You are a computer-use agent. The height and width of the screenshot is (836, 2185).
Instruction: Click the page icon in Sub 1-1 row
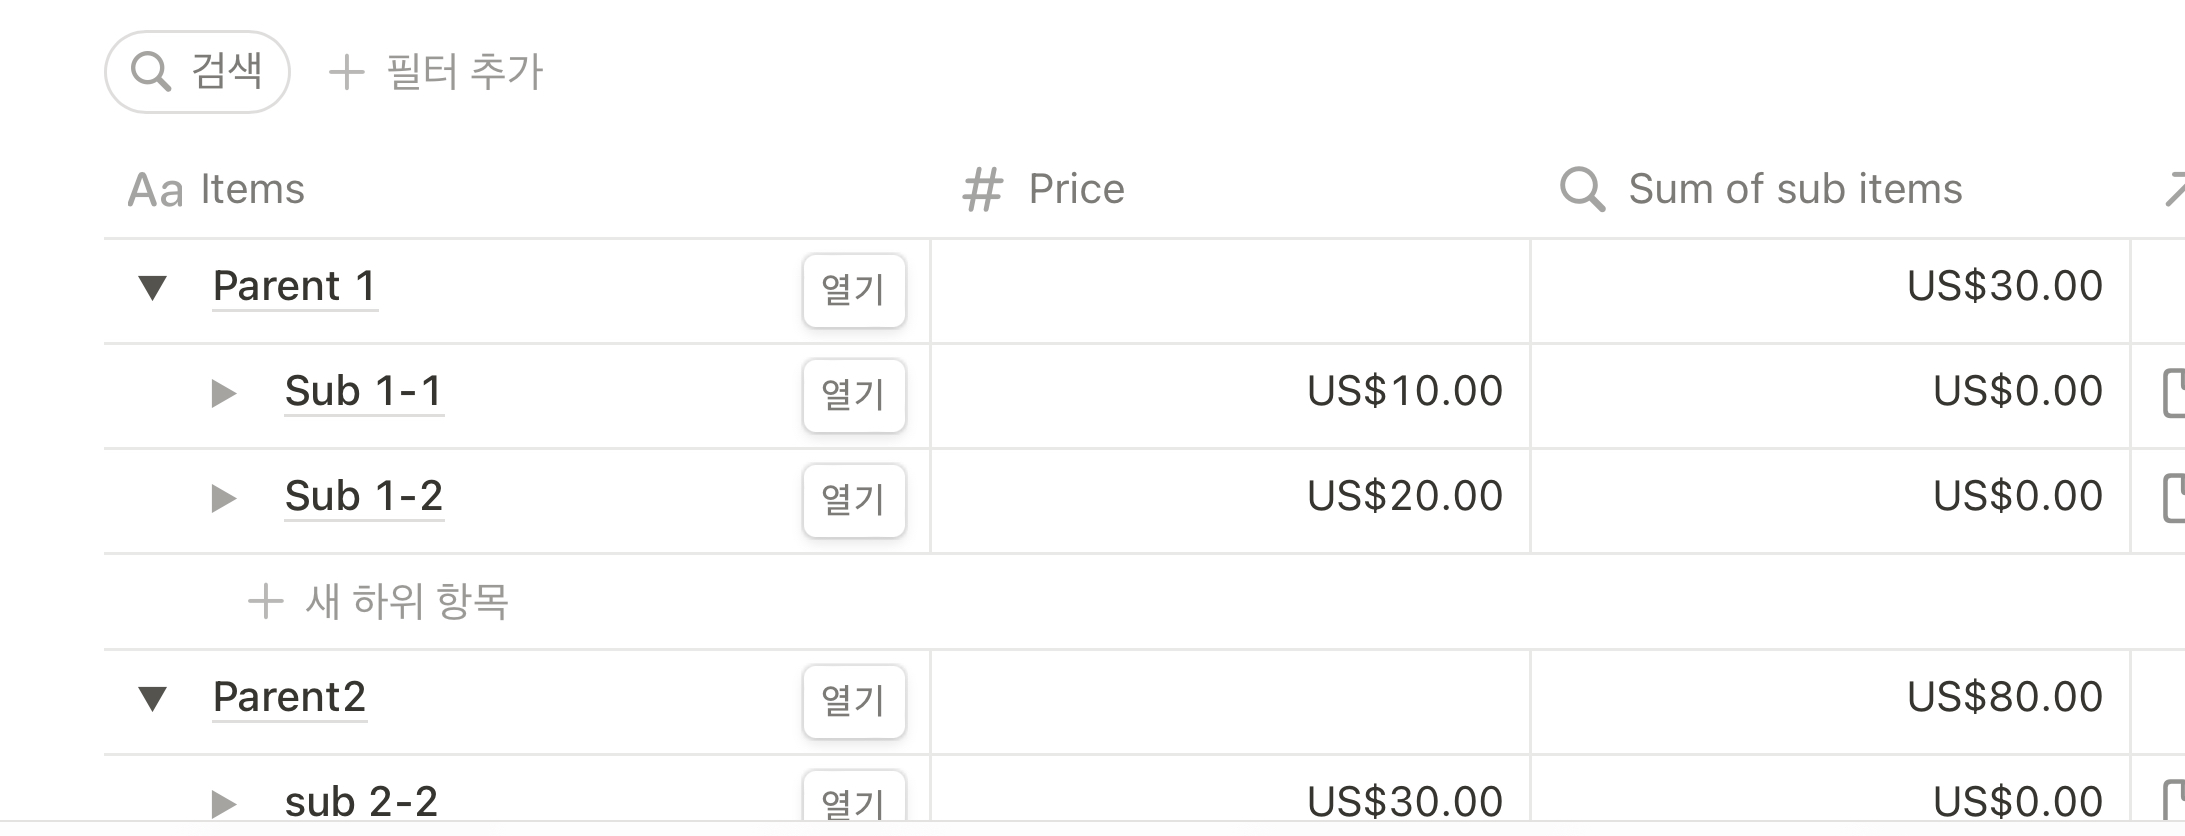(x=2173, y=392)
